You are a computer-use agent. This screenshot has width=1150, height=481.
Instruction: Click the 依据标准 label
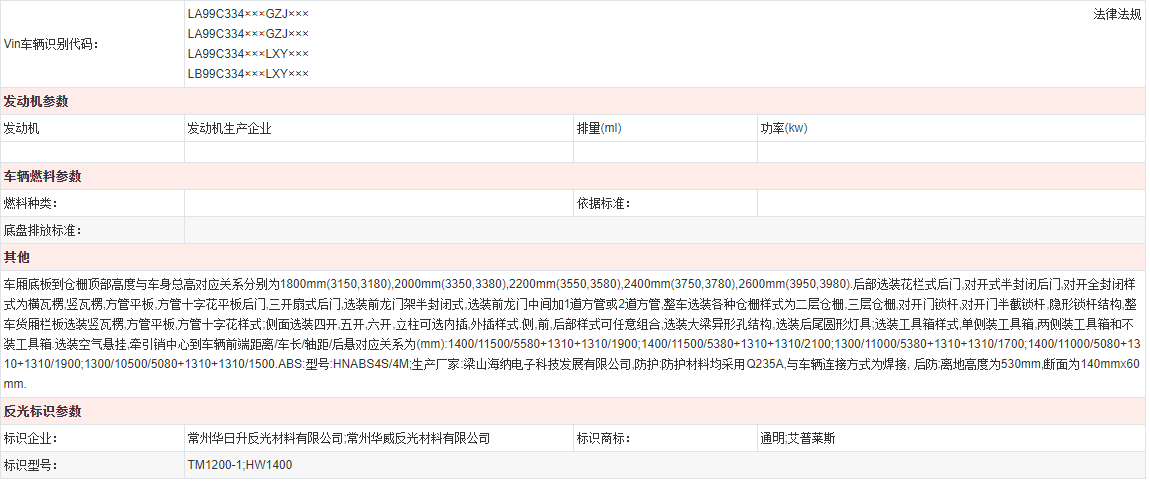603,204
